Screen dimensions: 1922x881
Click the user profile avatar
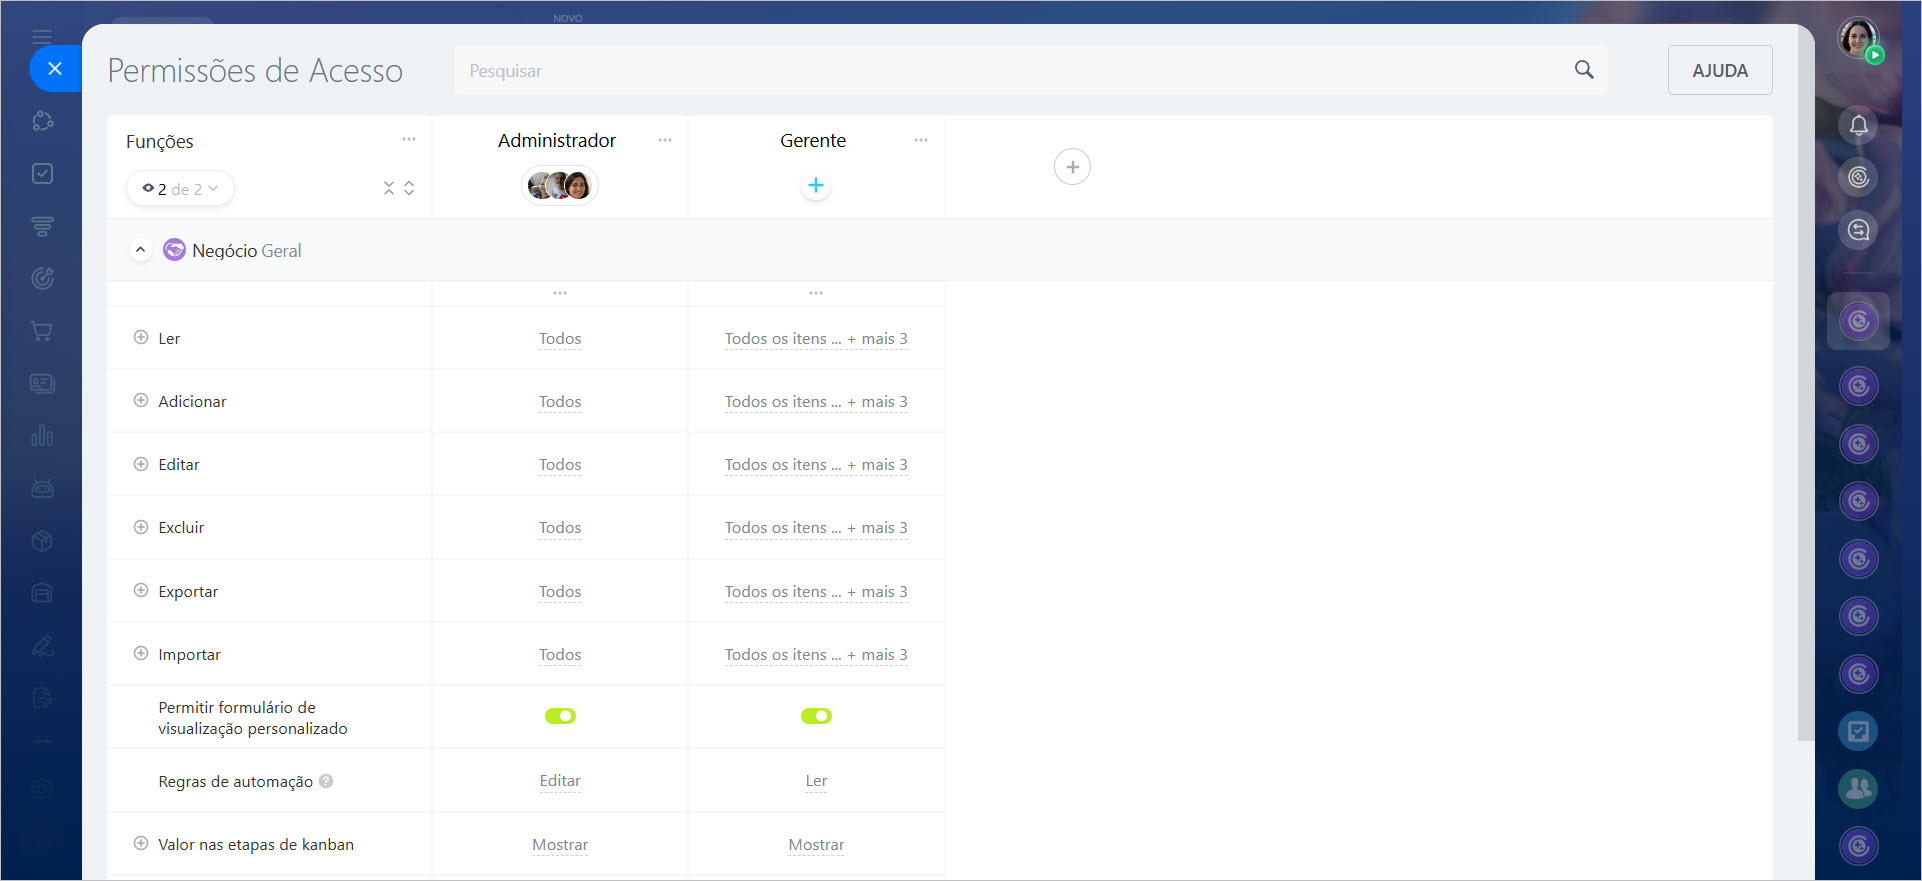(1859, 39)
